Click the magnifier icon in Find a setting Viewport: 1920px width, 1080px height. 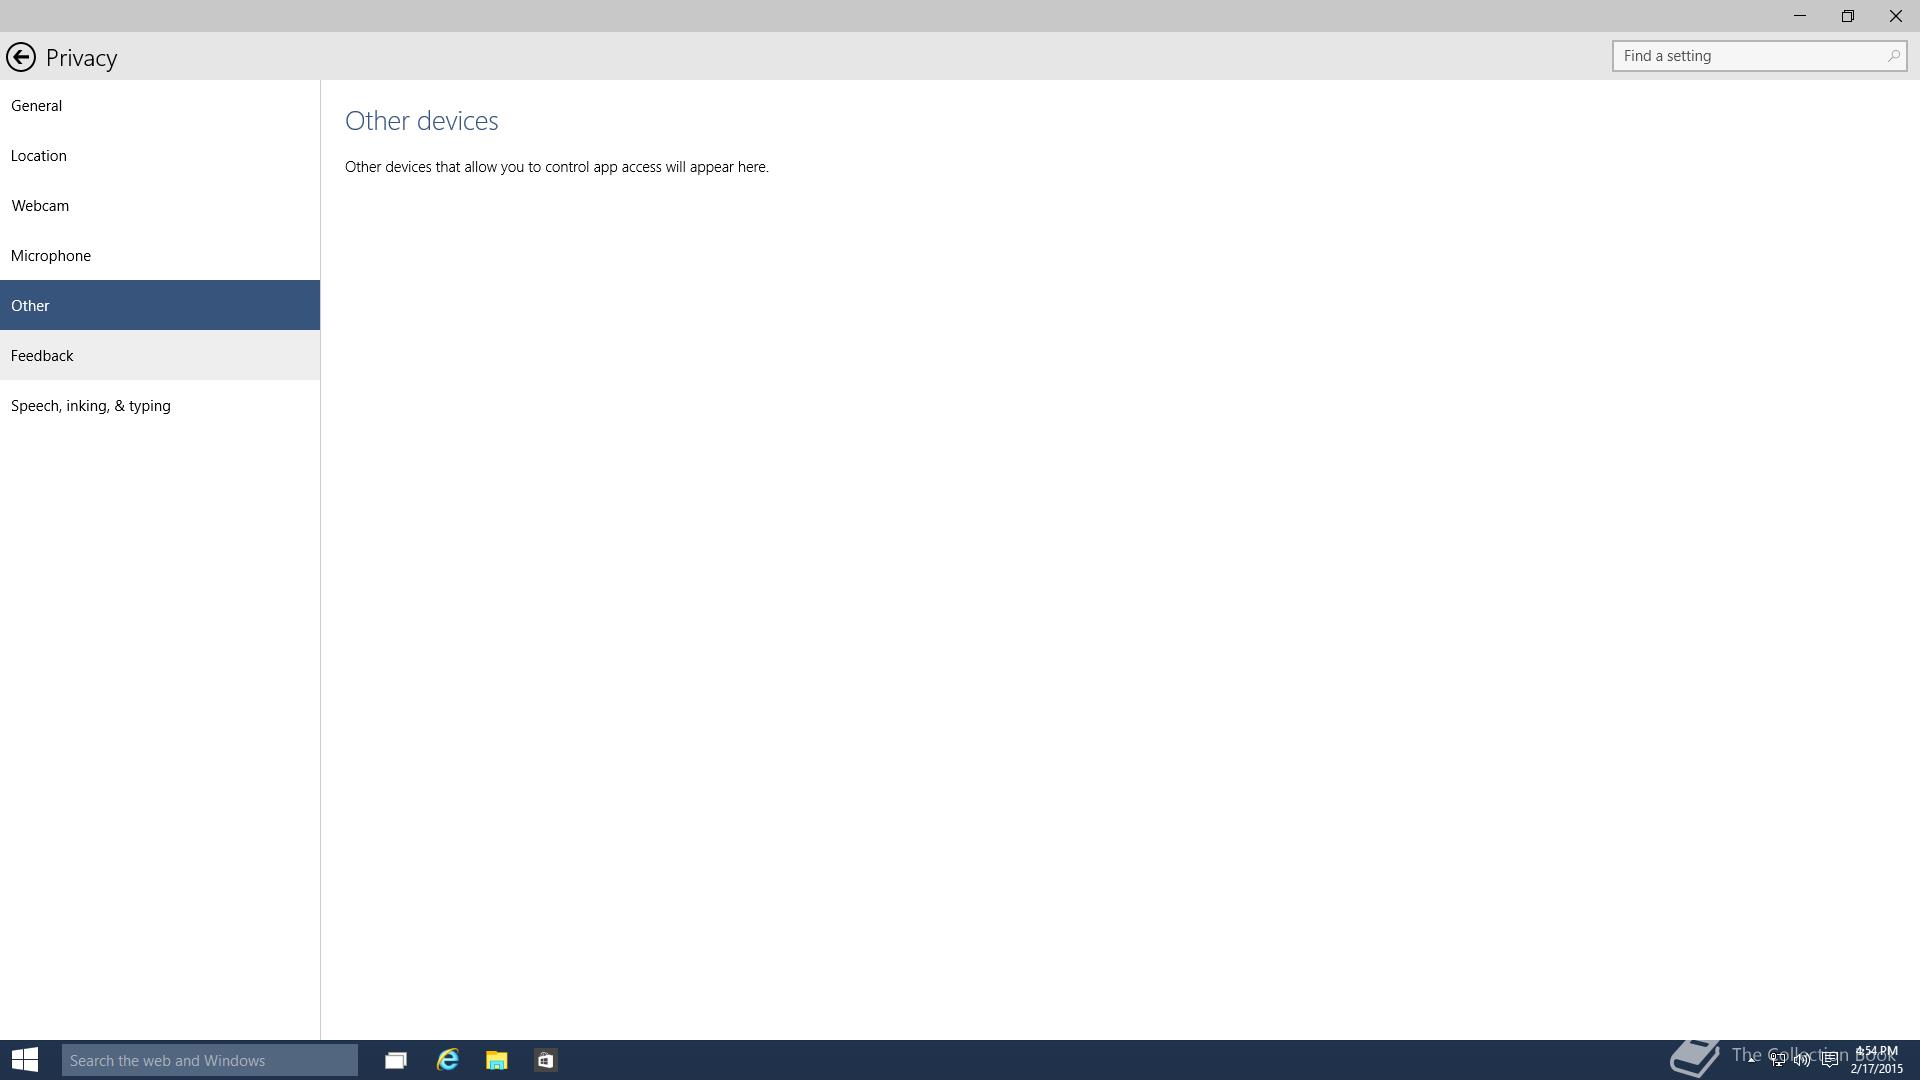(1893, 56)
